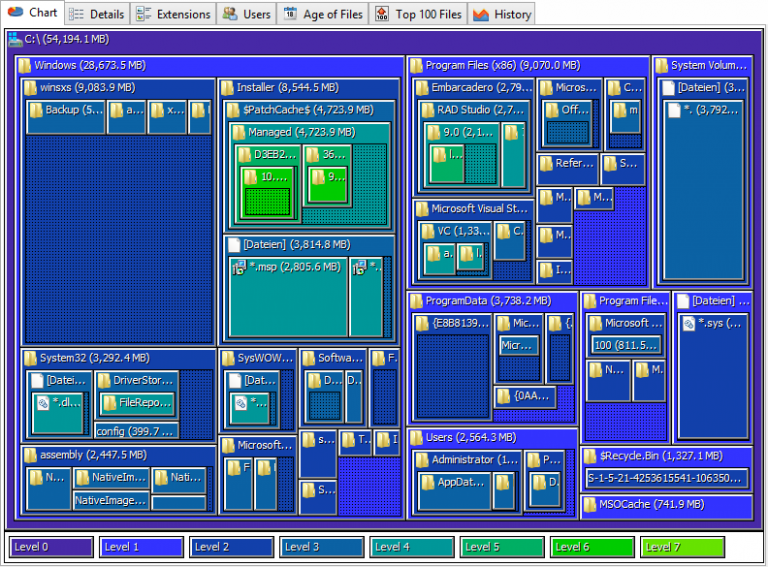Click the System32 folder icon

tap(32, 358)
